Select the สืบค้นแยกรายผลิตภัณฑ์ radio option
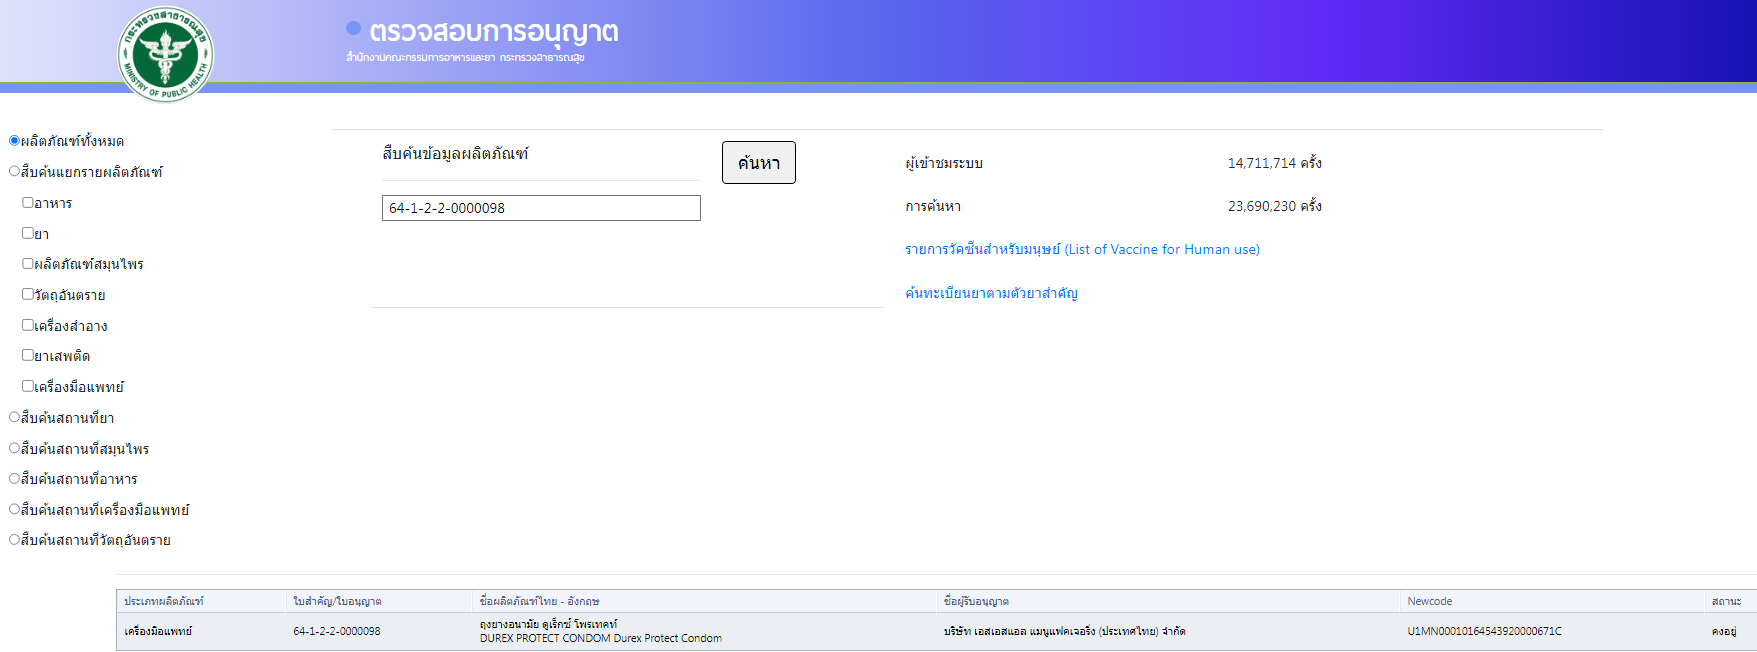 point(15,172)
